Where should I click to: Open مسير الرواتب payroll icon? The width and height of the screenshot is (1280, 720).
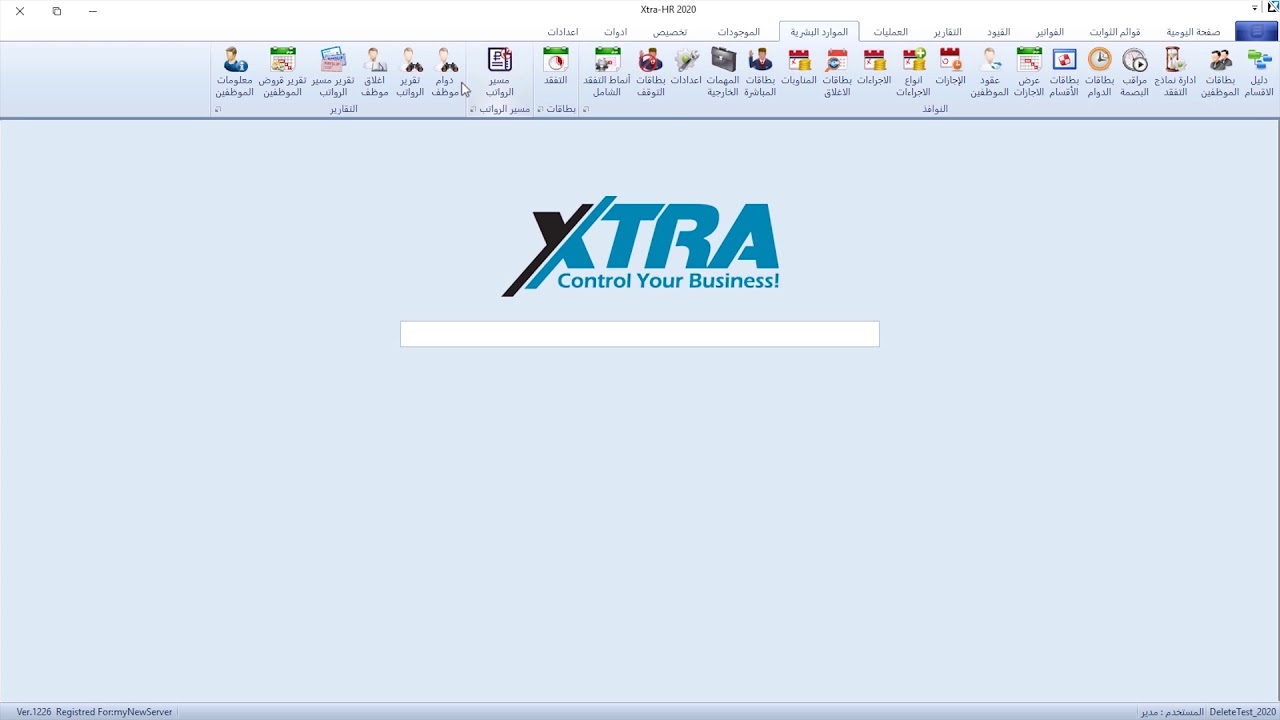[x=499, y=72]
